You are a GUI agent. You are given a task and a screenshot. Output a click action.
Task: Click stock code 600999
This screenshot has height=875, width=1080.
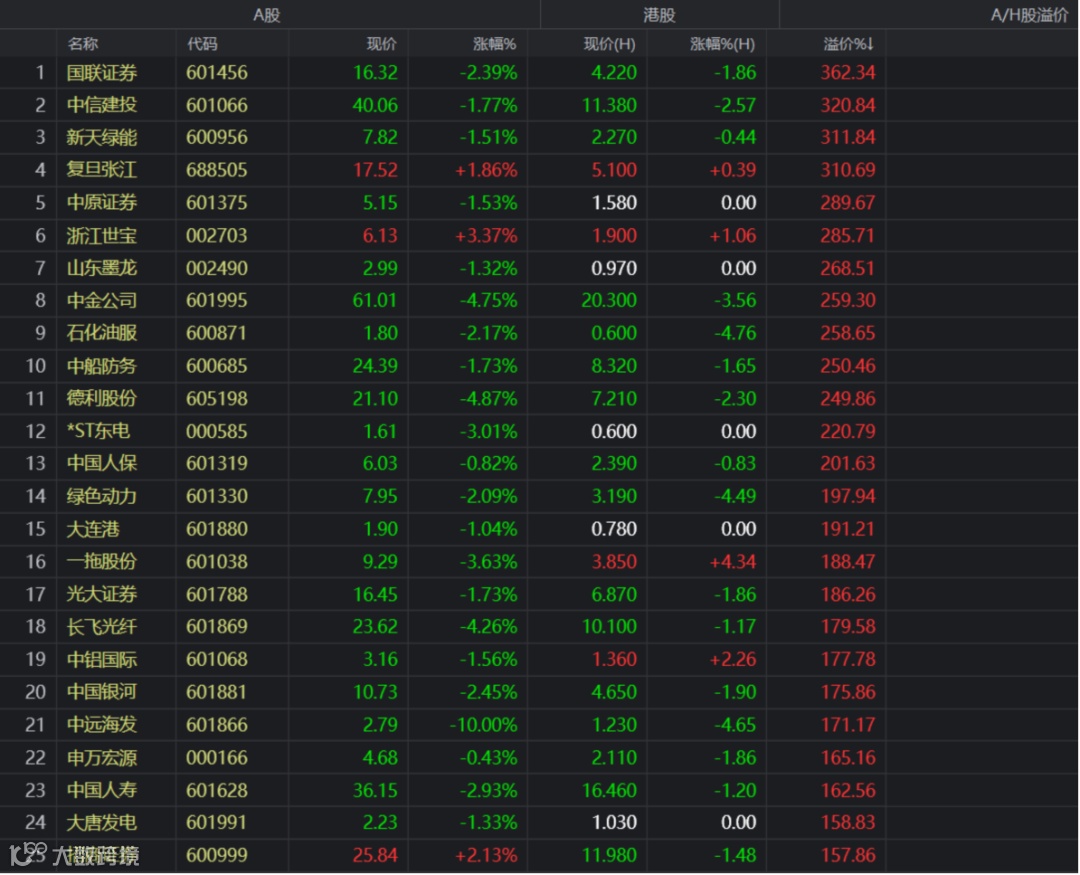[216, 856]
